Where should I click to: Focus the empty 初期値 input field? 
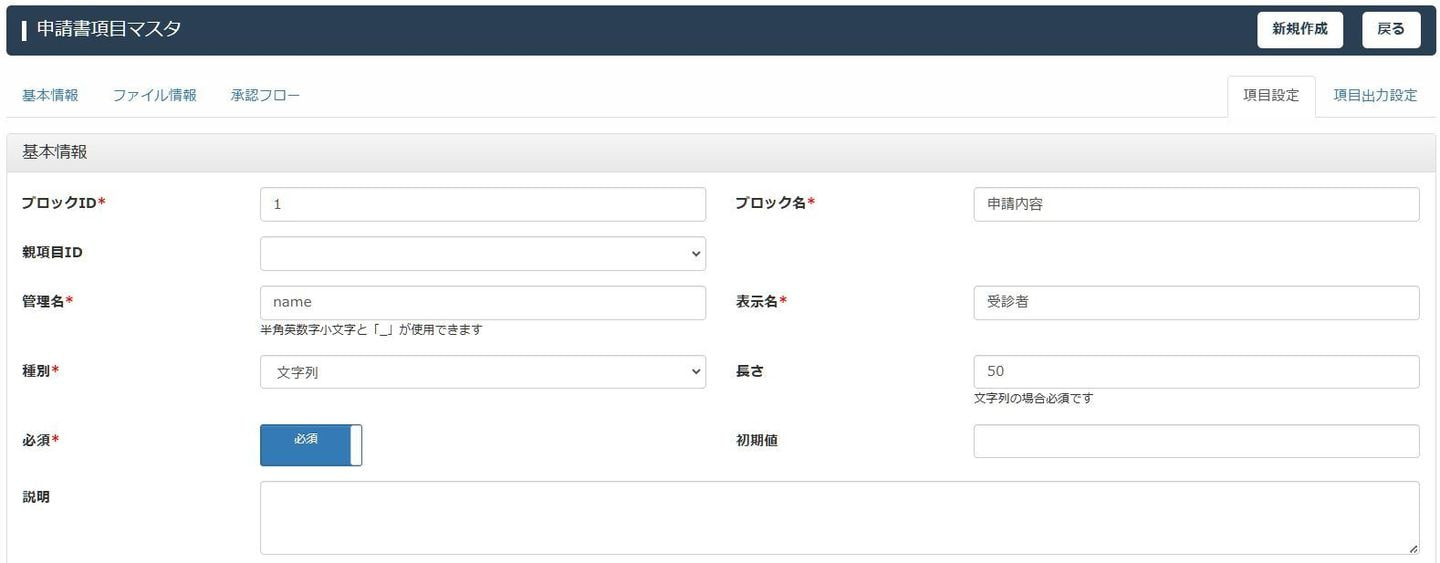pos(1195,441)
